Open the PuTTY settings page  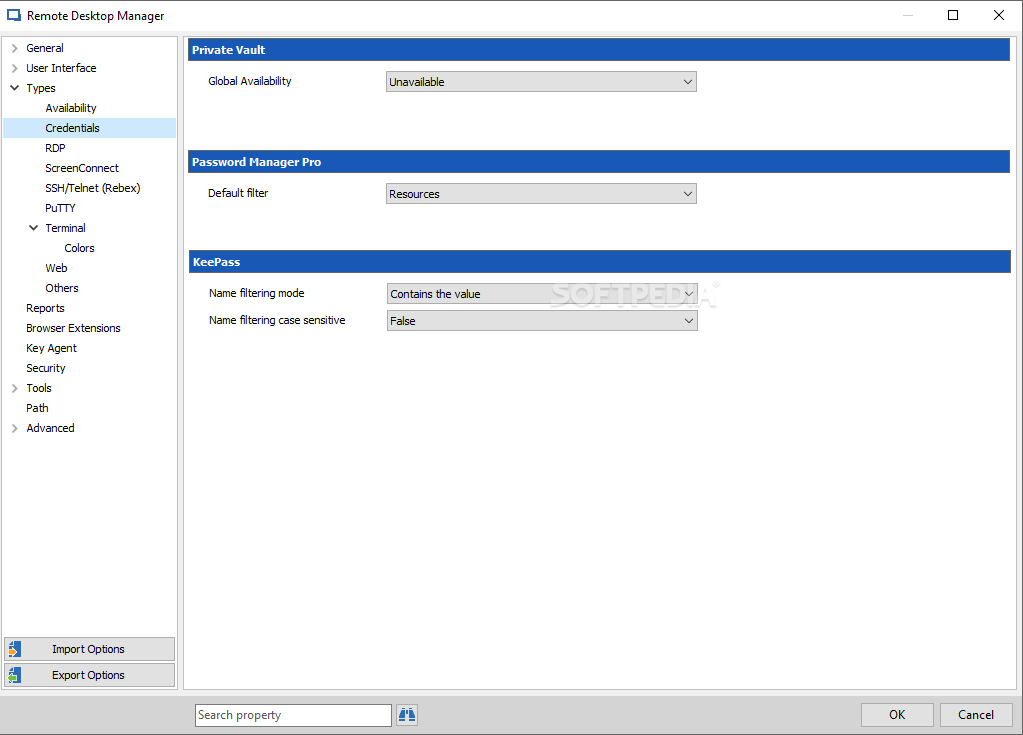60,208
